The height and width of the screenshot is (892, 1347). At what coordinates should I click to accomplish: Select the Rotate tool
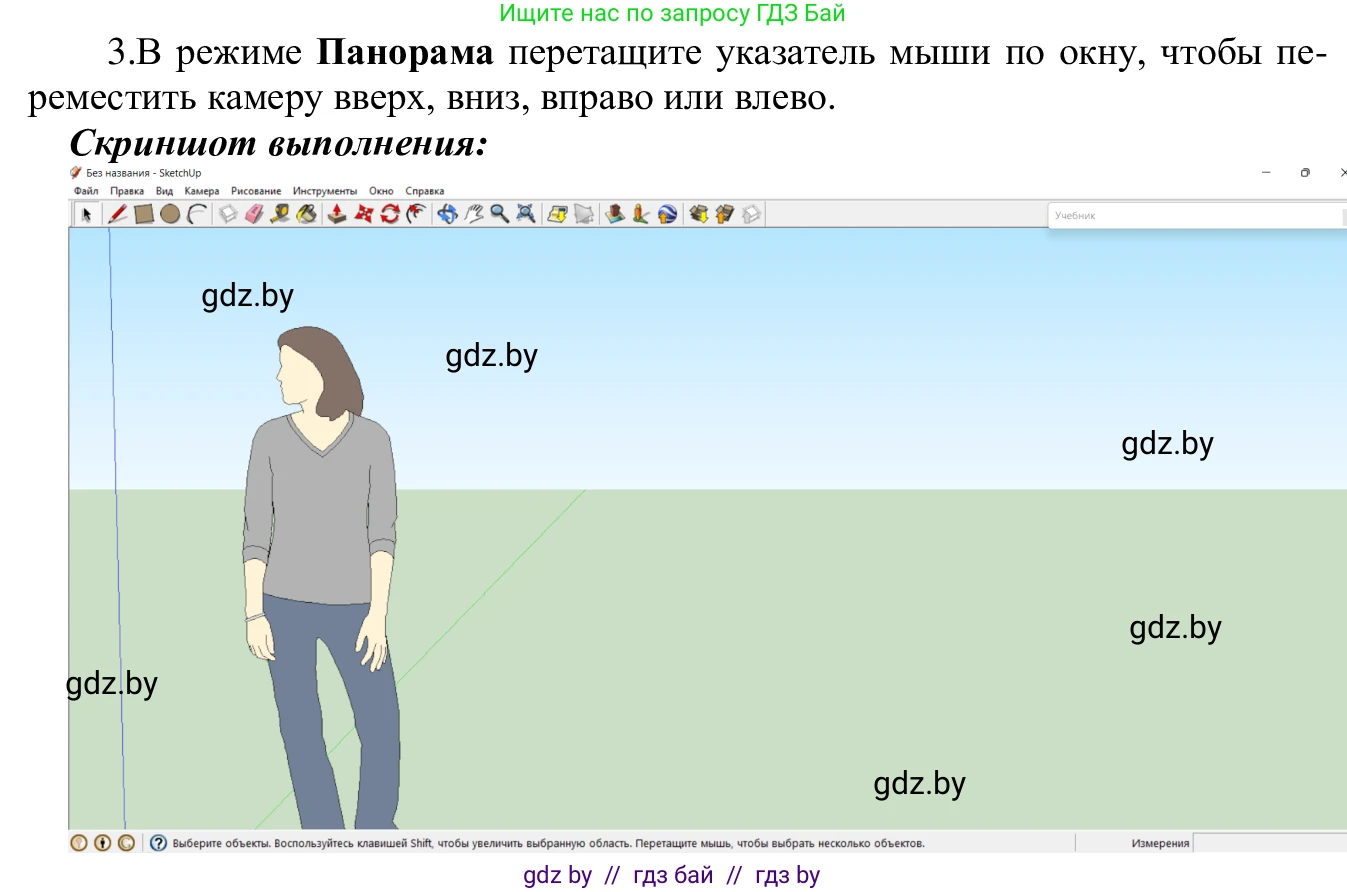(x=389, y=214)
